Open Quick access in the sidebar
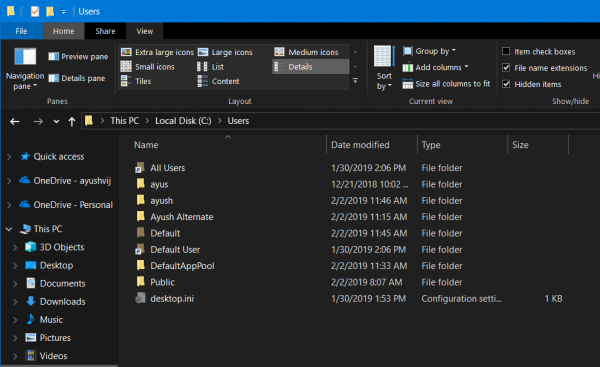This screenshot has height=367, width=600. [59, 157]
